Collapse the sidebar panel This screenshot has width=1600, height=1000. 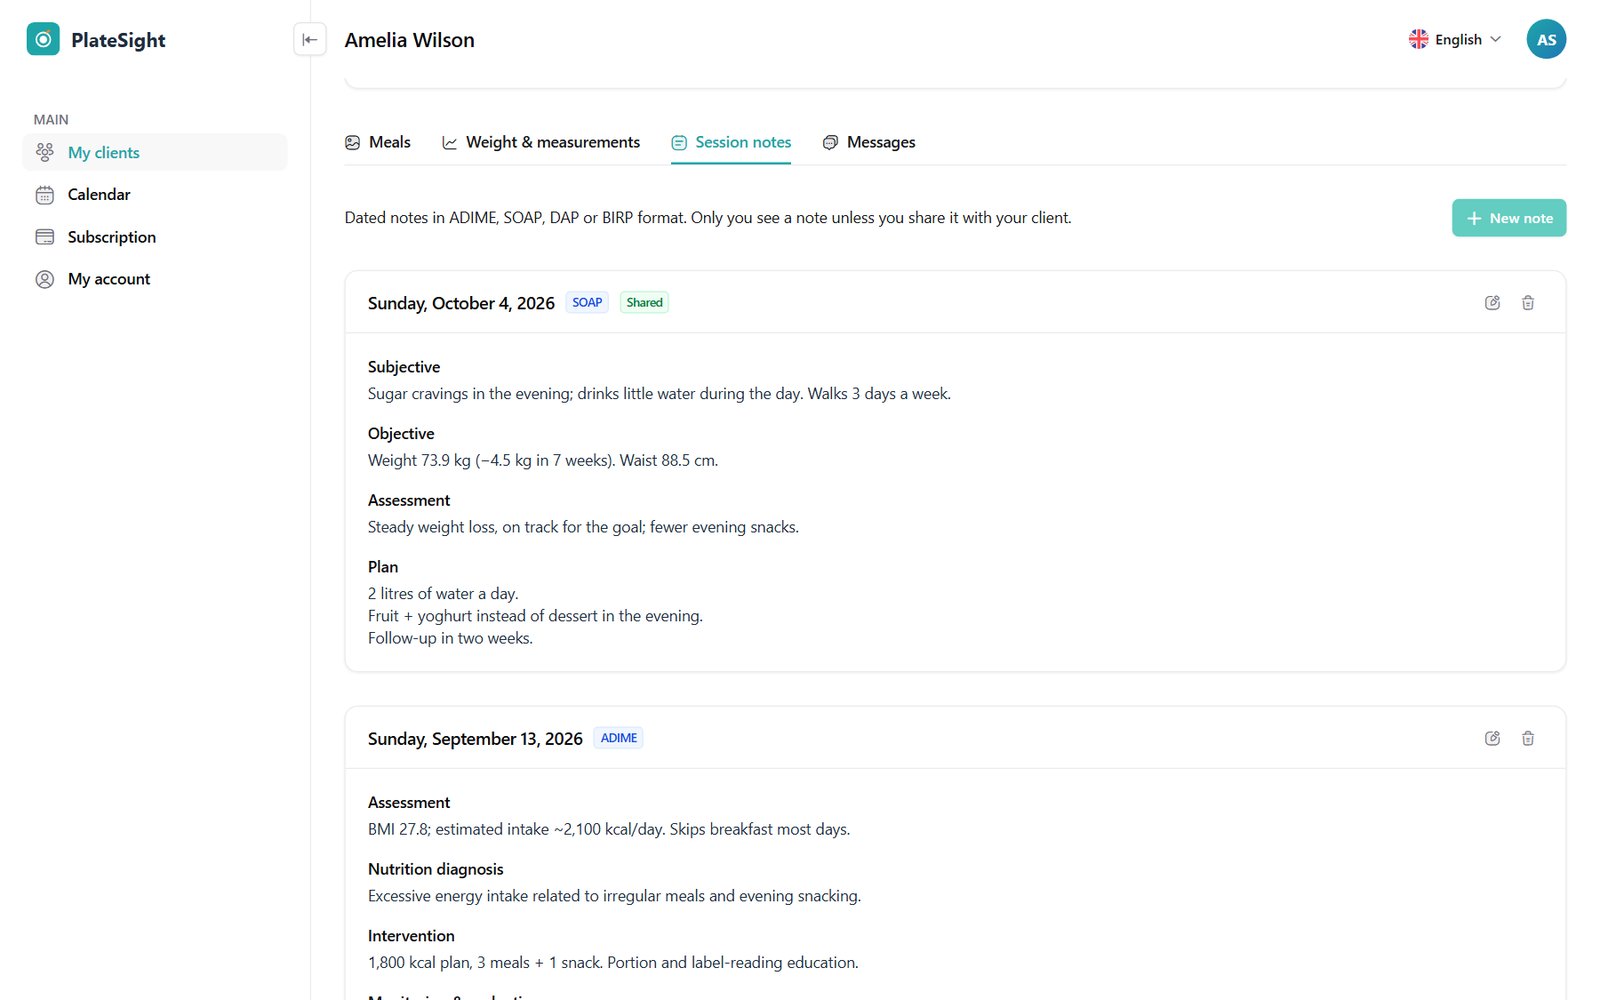pos(310,39)
